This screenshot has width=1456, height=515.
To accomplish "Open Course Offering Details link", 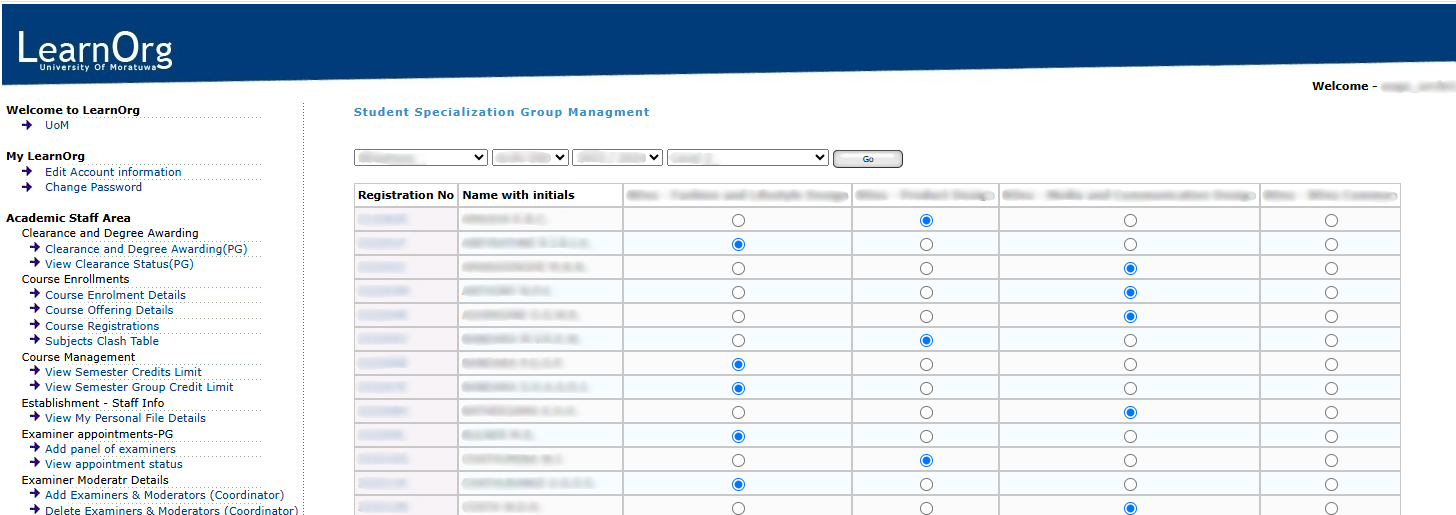I will click(109, 310).
